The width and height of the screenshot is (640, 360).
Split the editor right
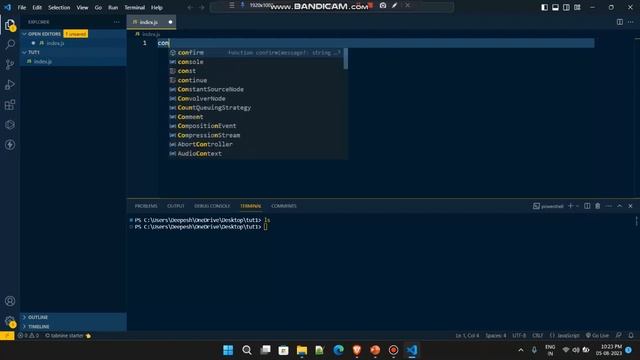click(620, 22)
